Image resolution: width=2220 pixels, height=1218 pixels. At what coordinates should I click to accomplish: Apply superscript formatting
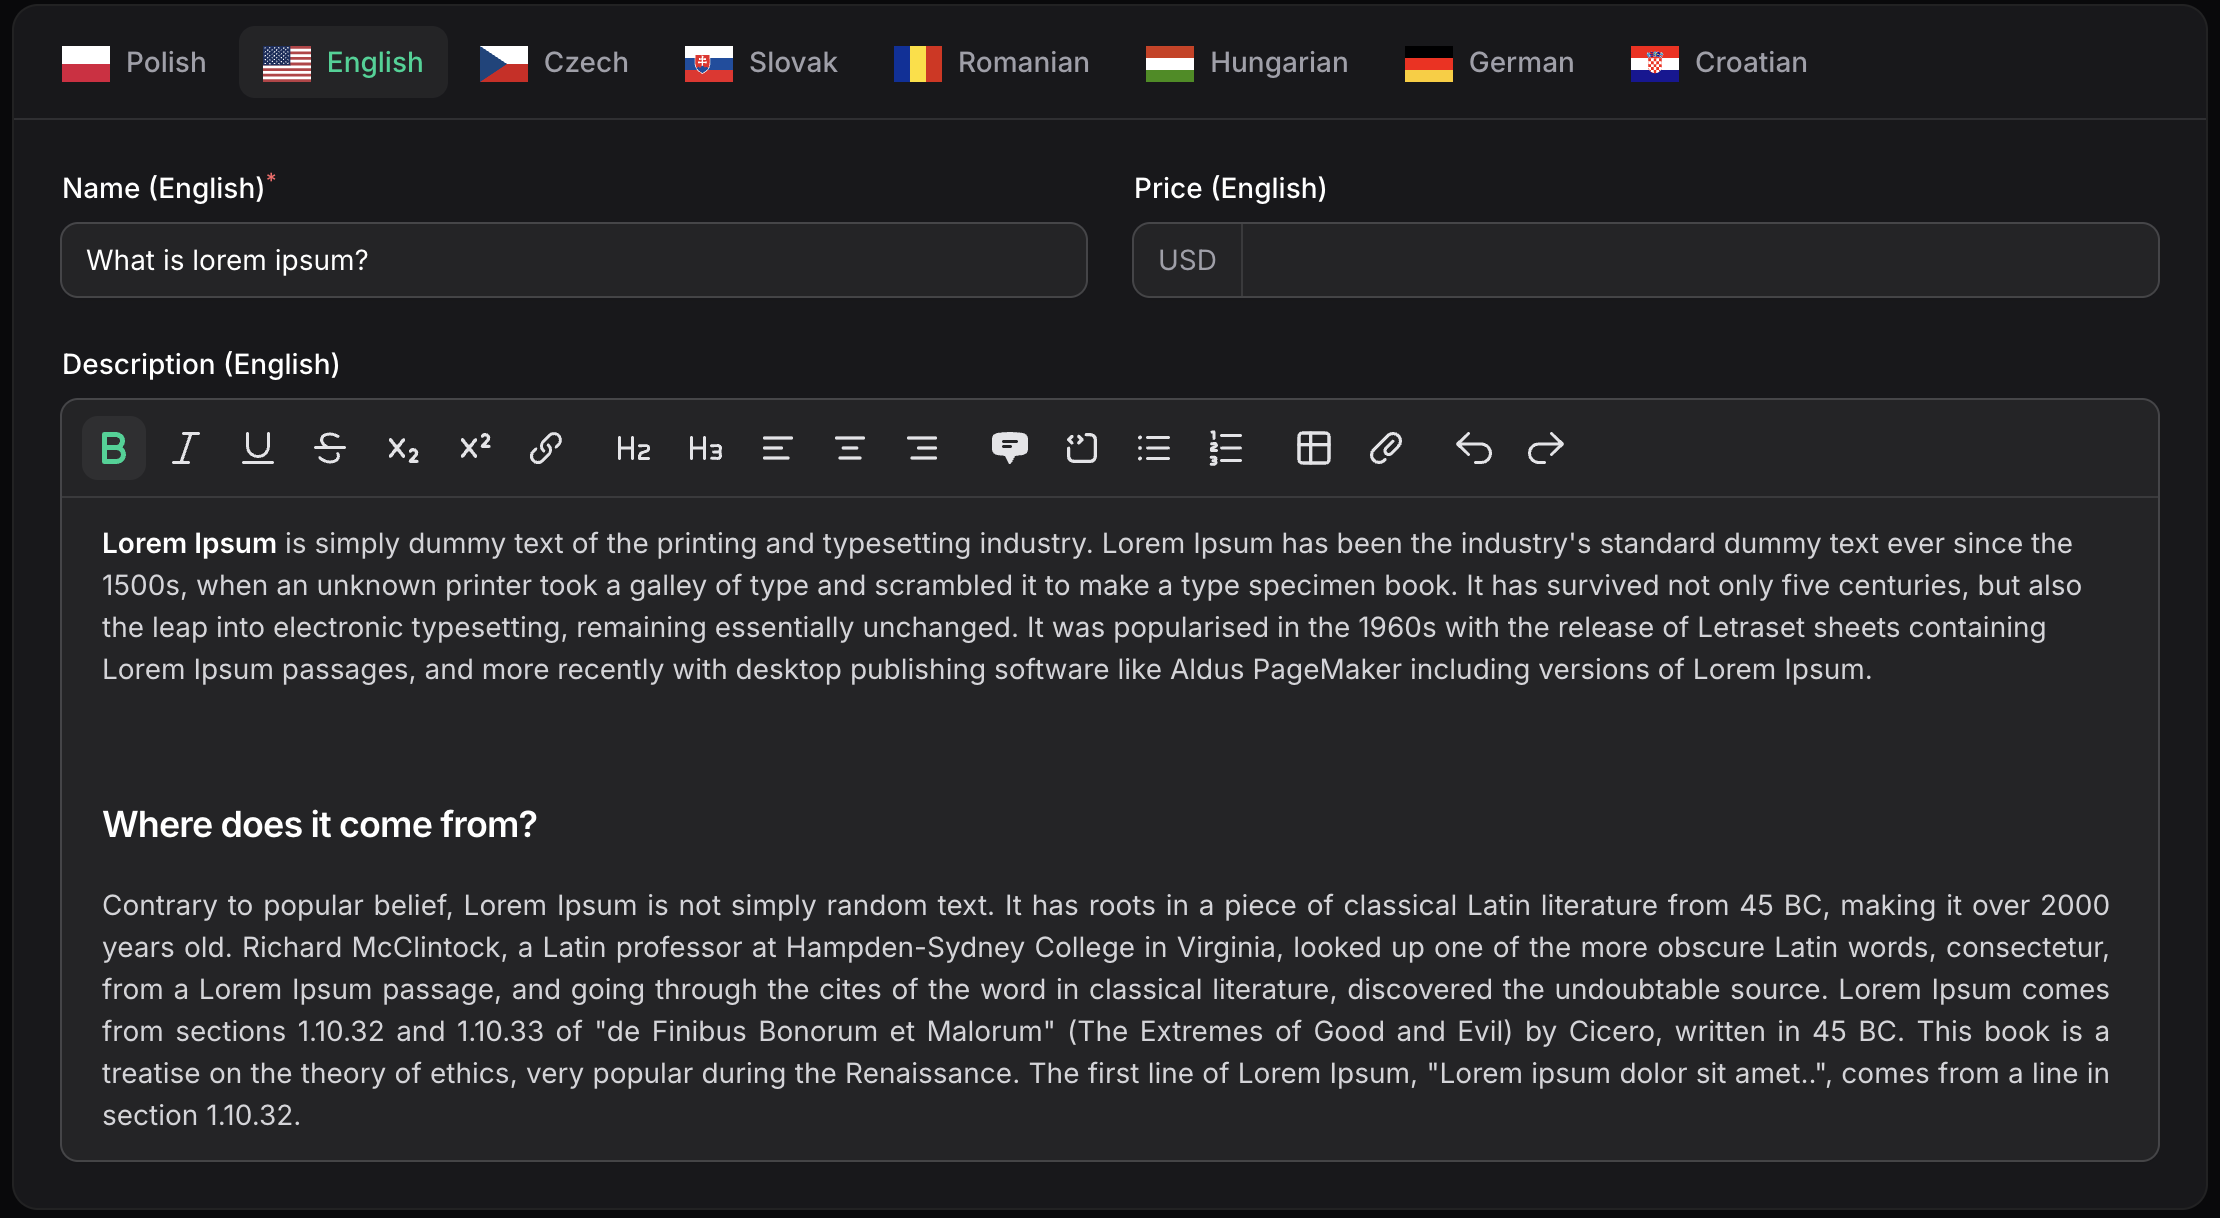click(474, 448)
